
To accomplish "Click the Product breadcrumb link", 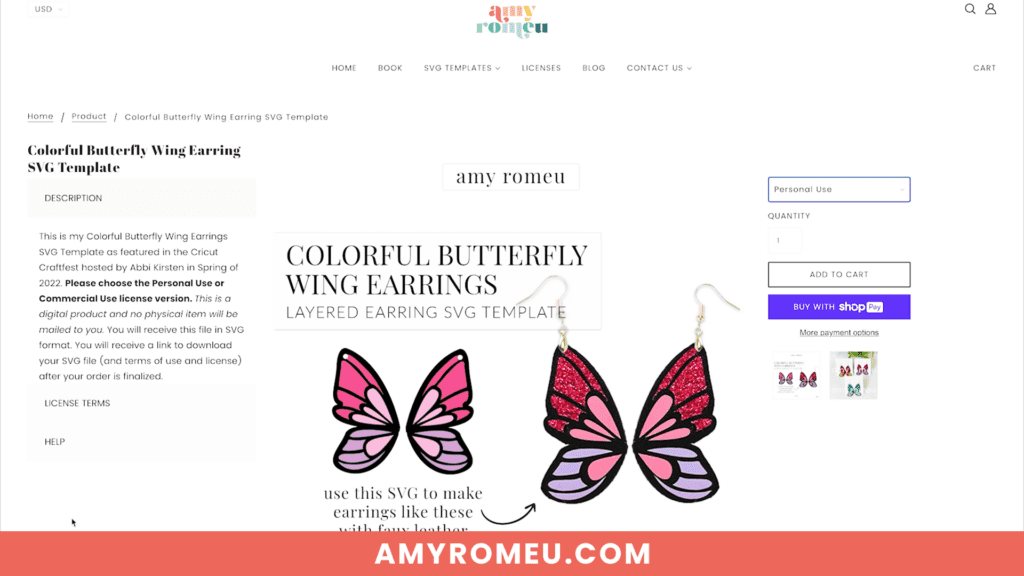I will pos(89,116).
